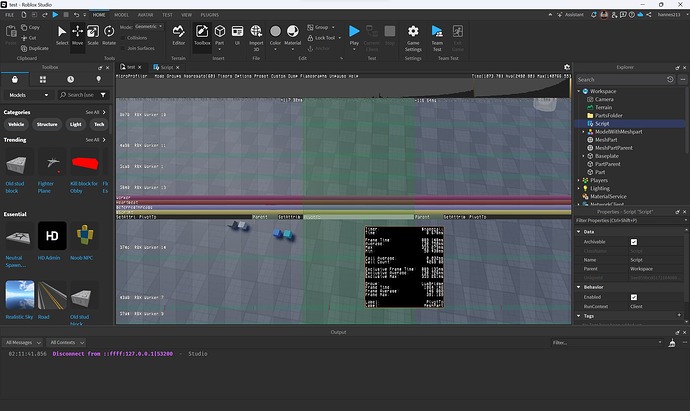The height and width of the screenshot is (411, 690).
Task: Open the Models category dropdown
Action: pyautogui.click(x=28, y=95)
